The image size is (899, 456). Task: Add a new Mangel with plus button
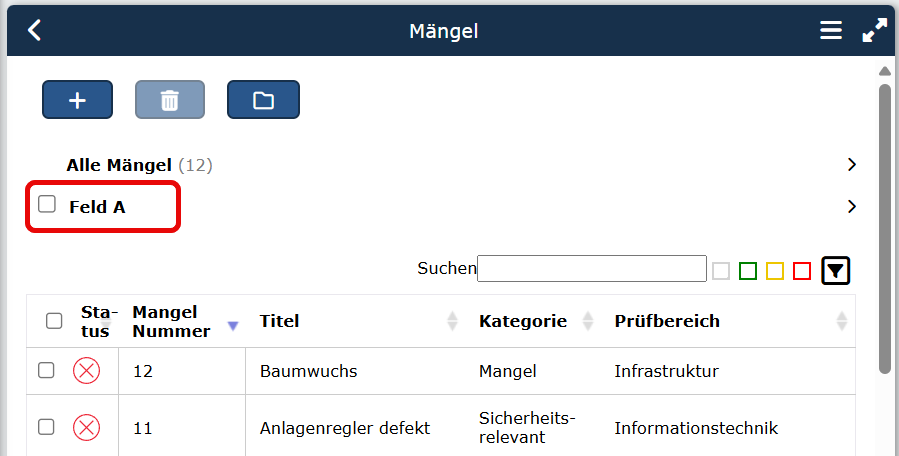[x=77, y=100]
